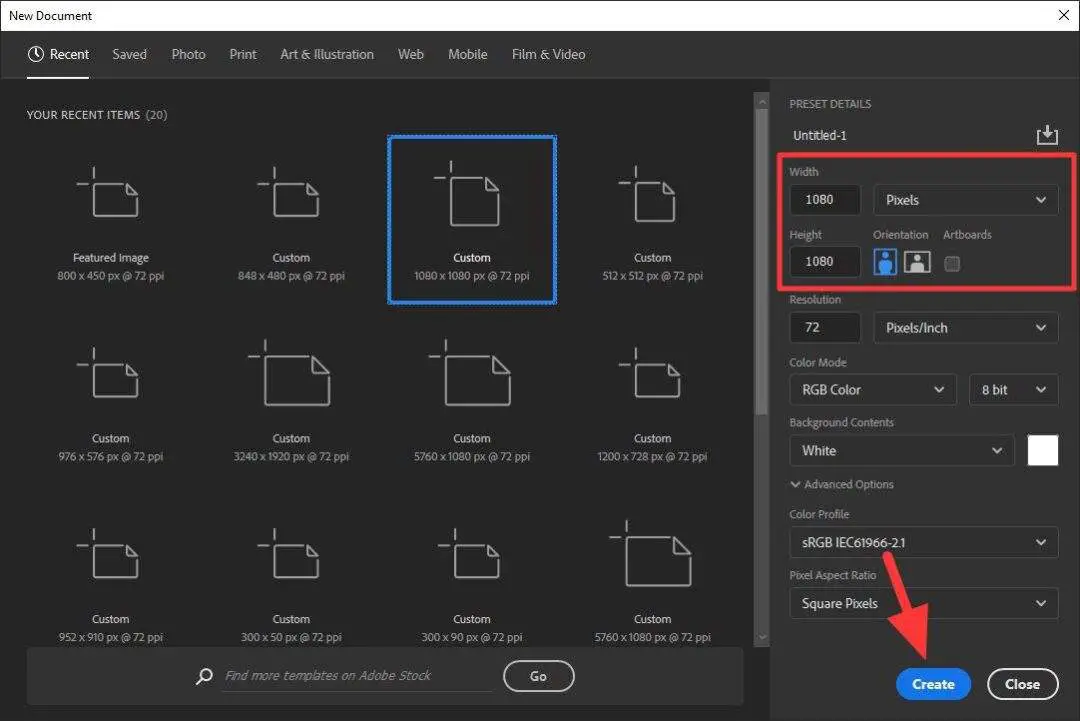Open the Background Contents White dropdown
This screenshot has width=1080, height=721.
click(900, 450)
